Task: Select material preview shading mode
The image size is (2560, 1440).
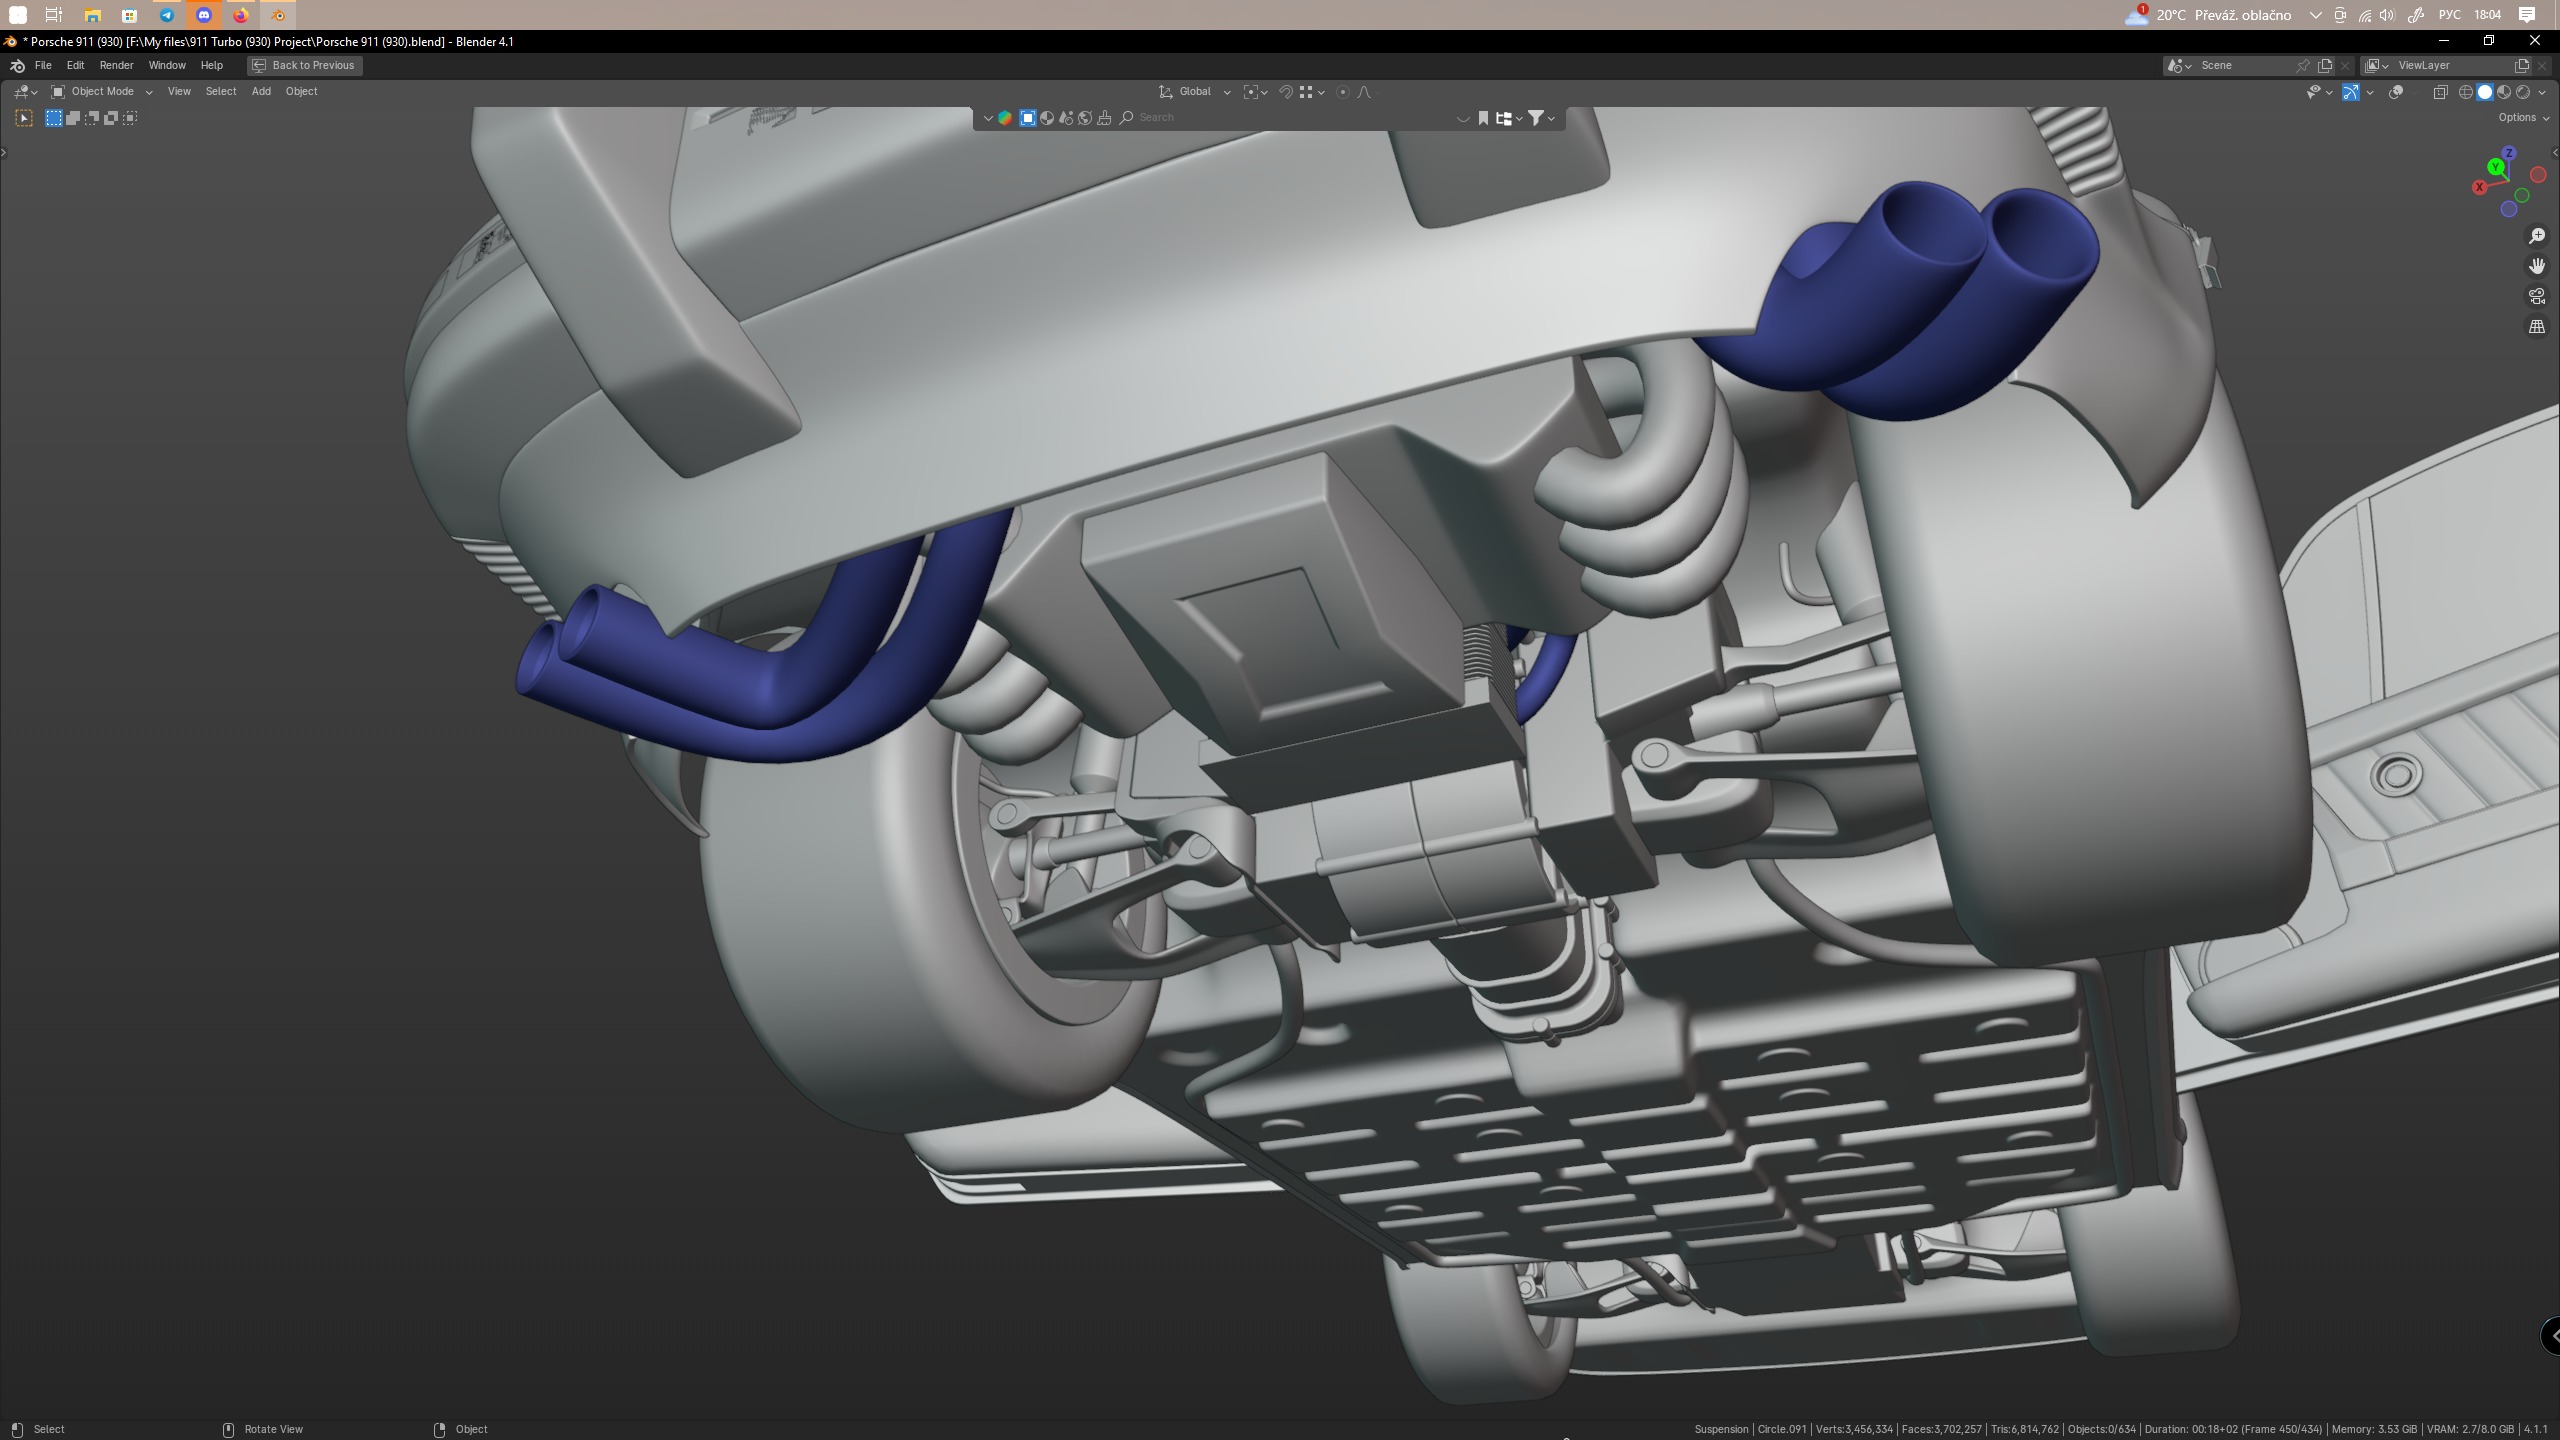Action: point(2504,92)
